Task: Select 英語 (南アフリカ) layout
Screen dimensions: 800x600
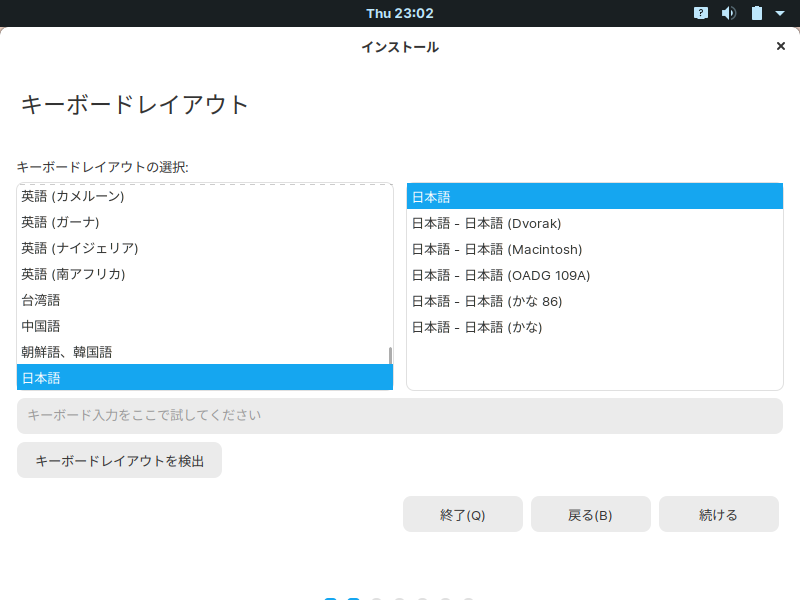Action: point(205,274)
